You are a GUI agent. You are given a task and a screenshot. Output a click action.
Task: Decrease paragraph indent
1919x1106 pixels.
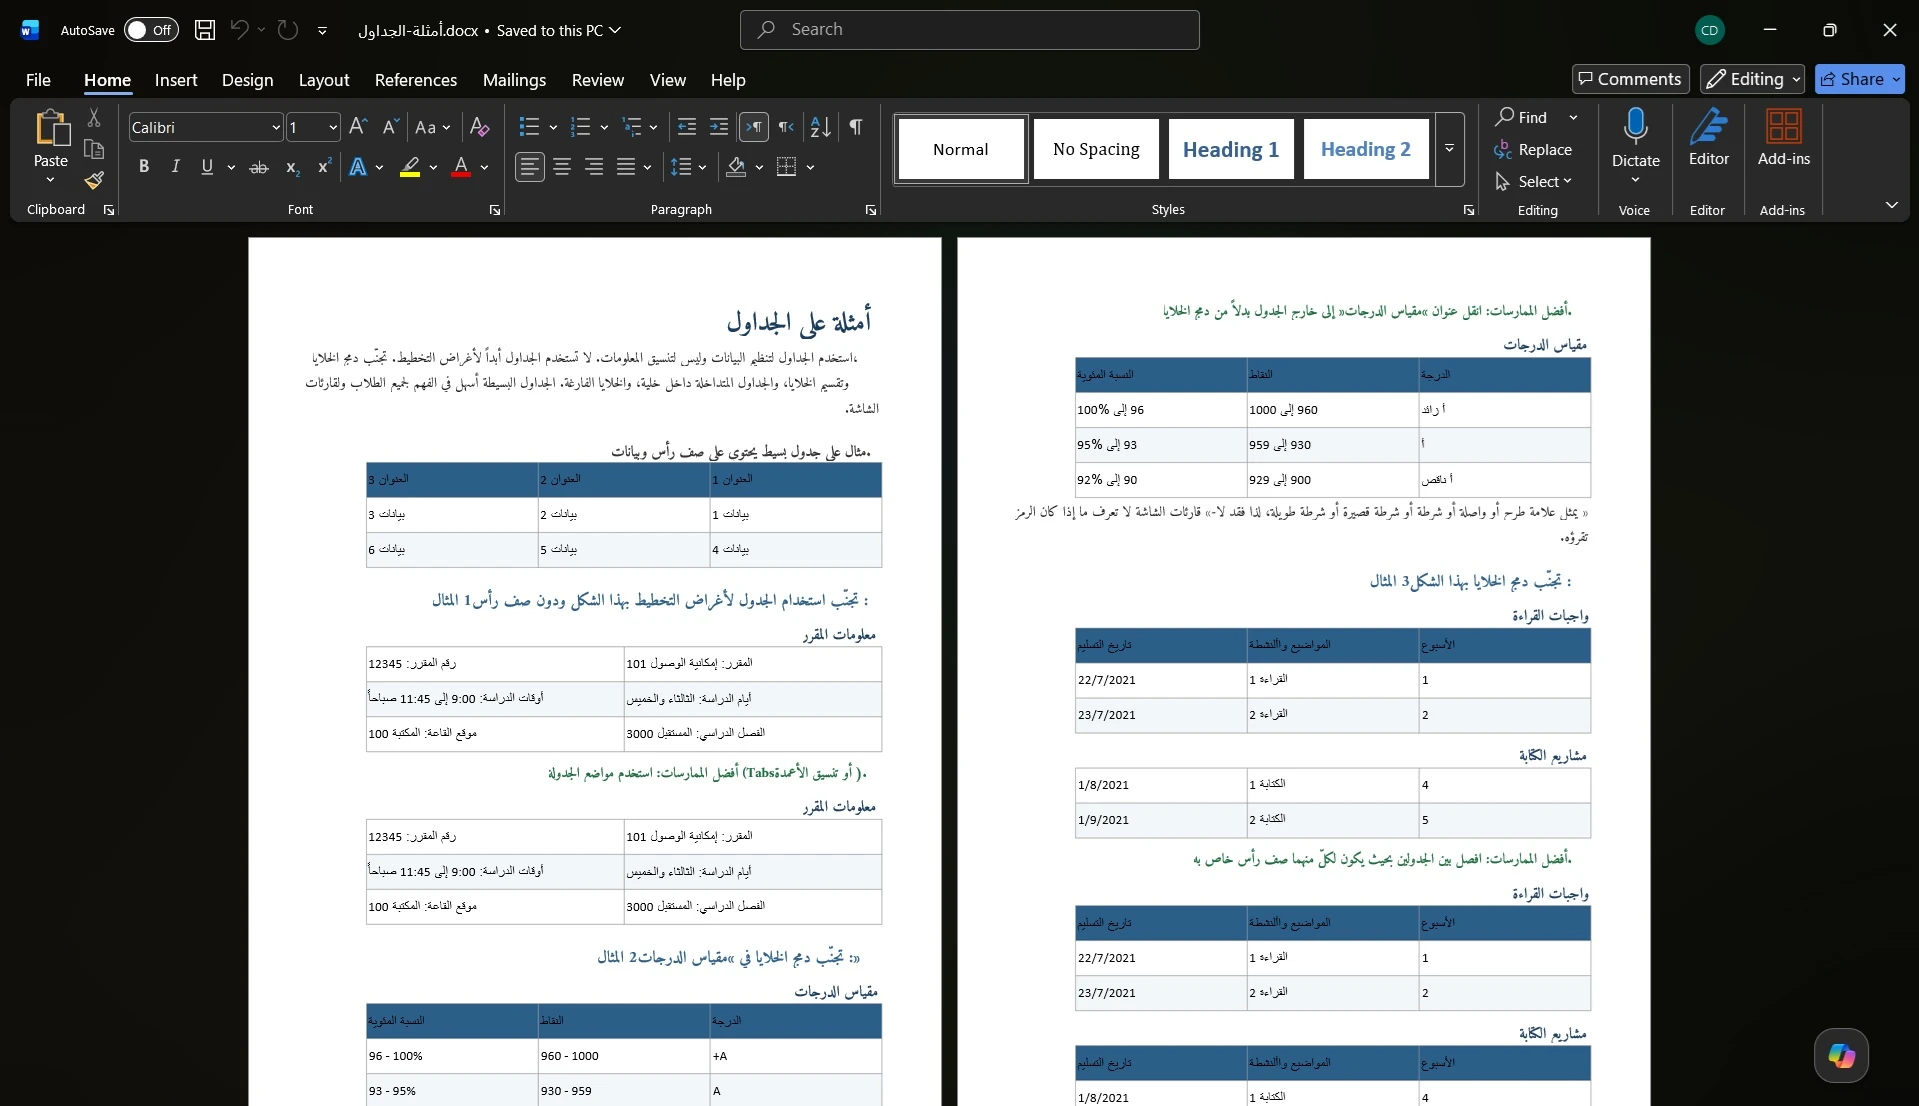[x=687, y=127]
